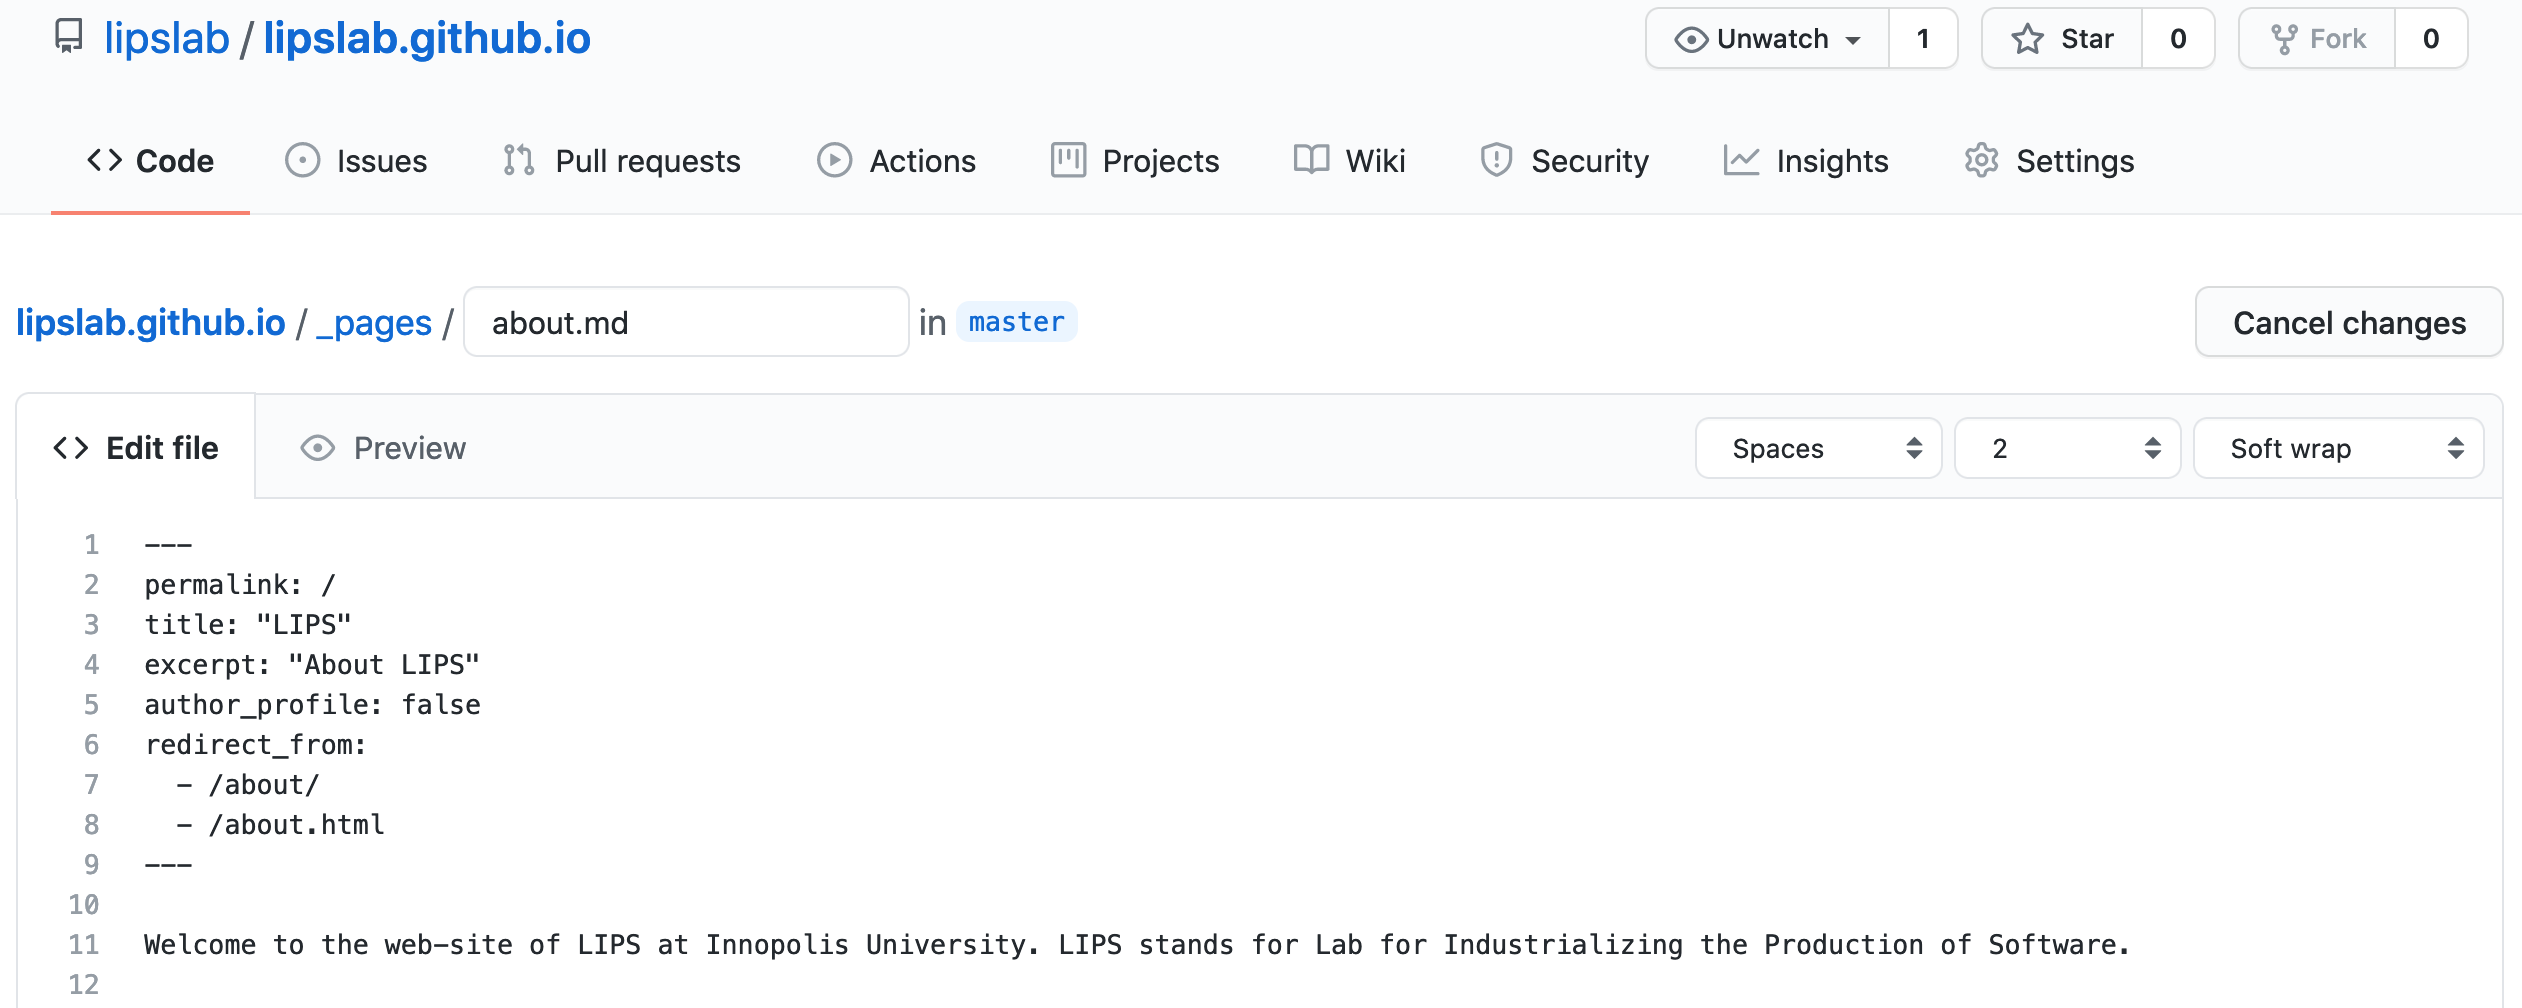Click the Actions play icon

(x=834, y=160)
